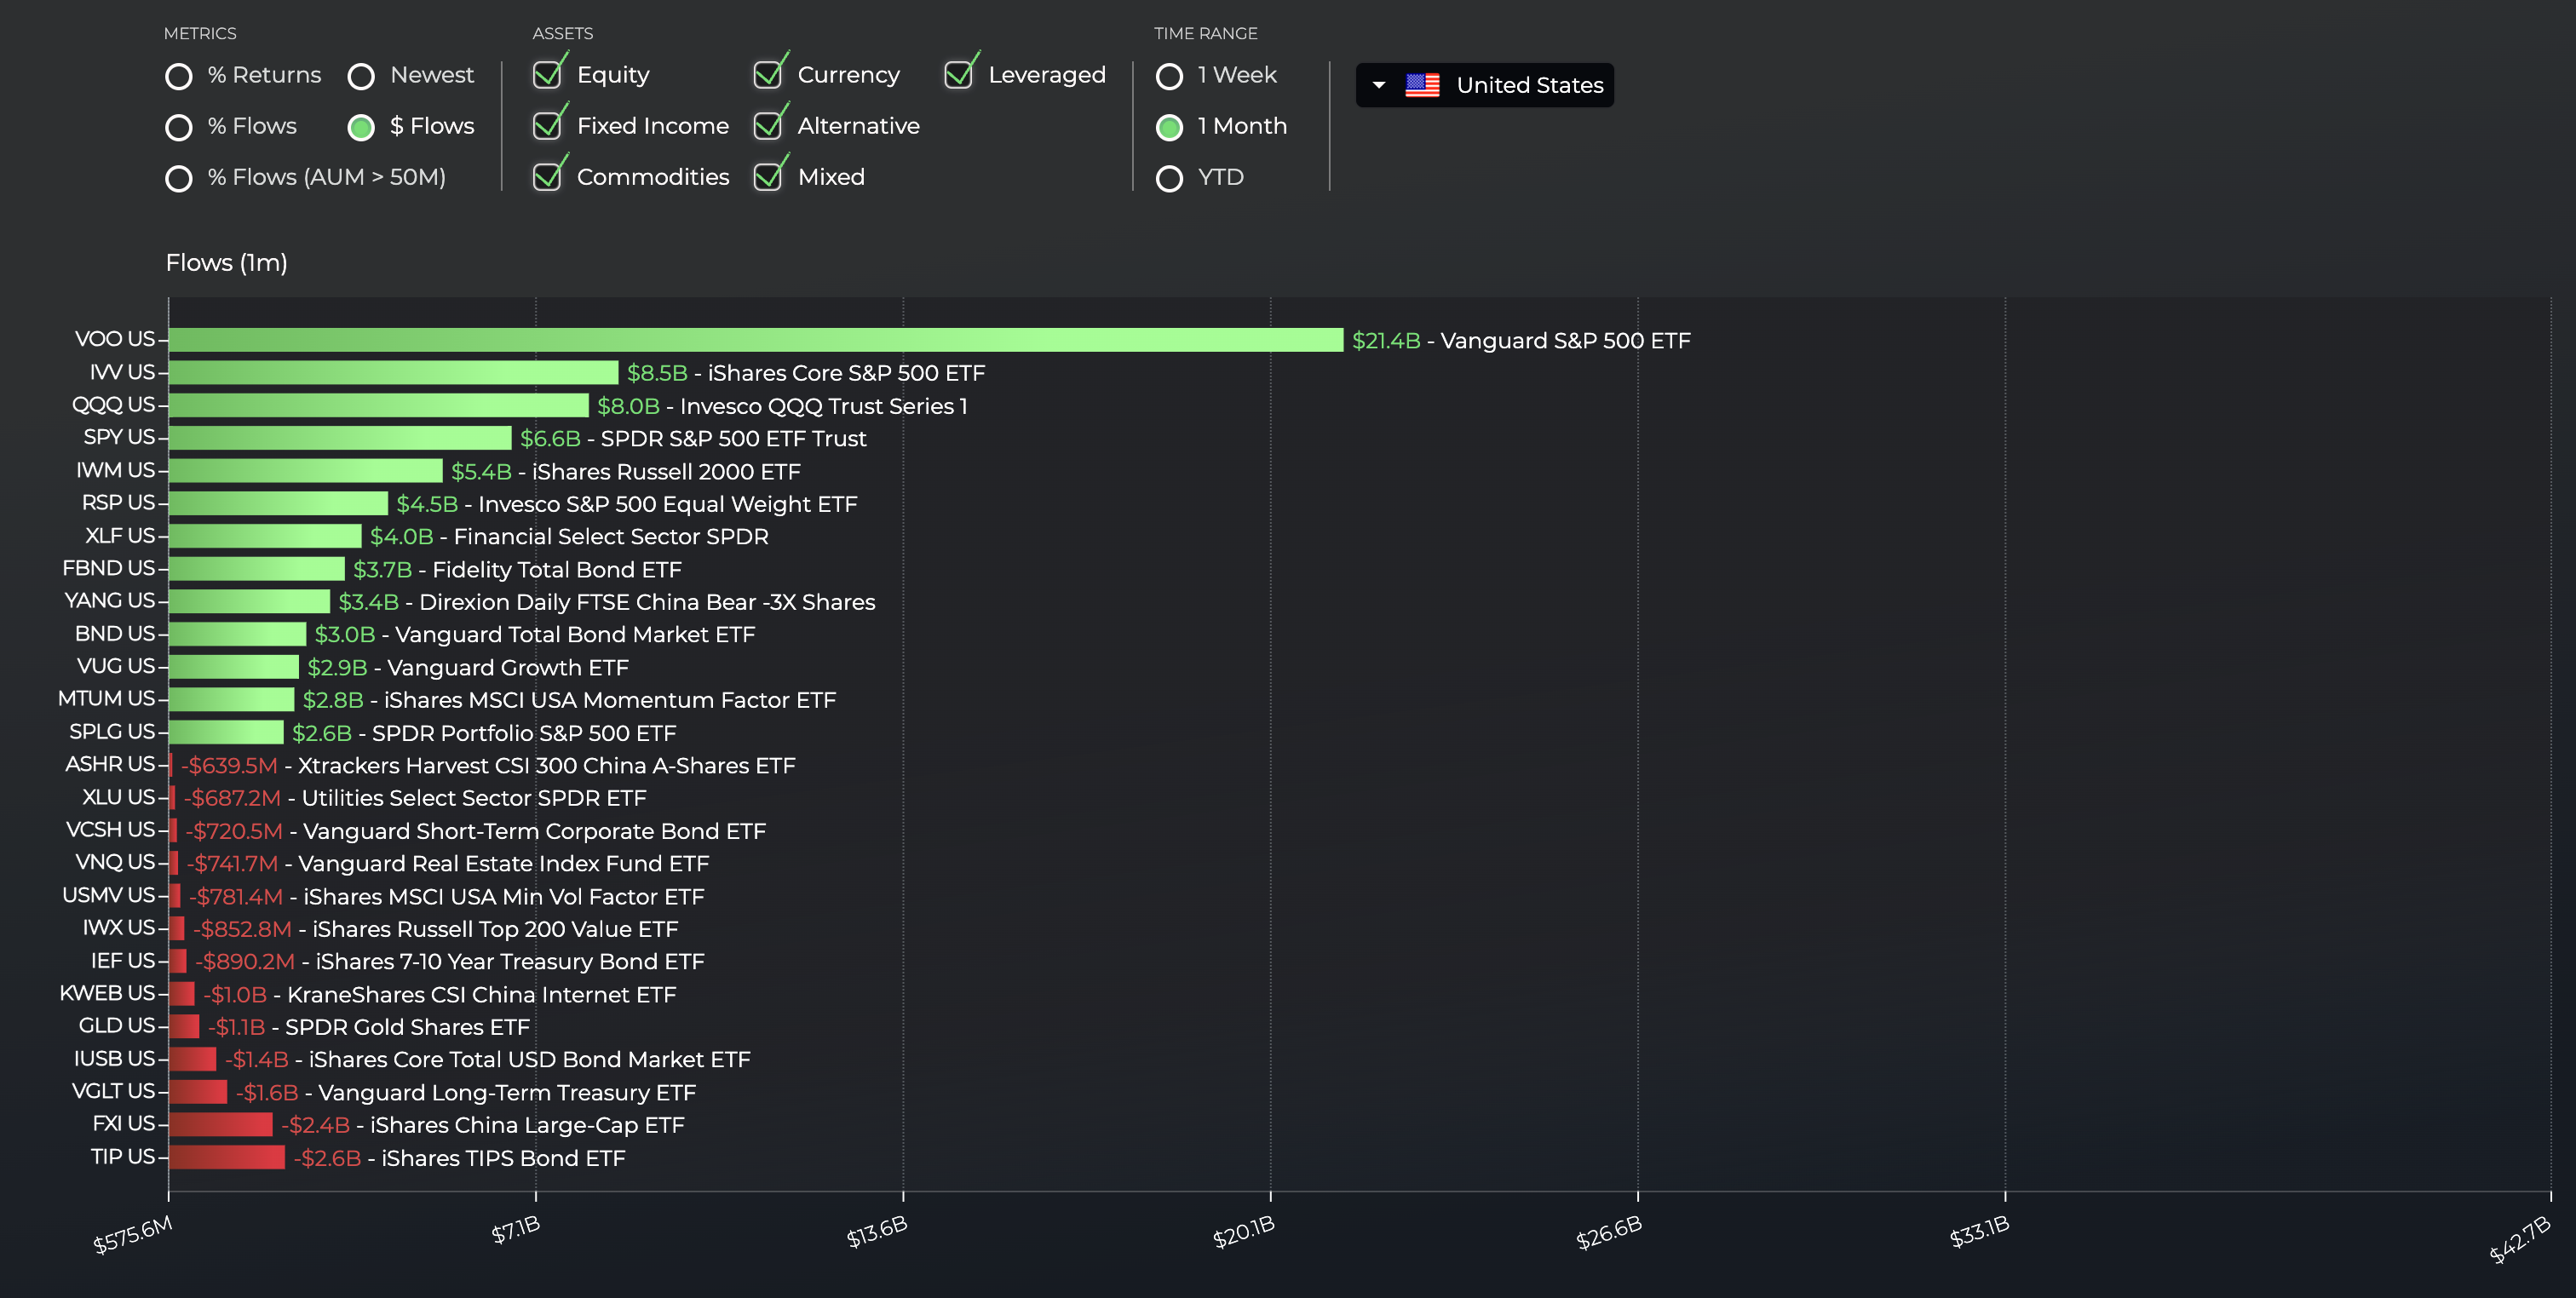
Task: Switch time range to 1 Week
Action: point(1169,76)
